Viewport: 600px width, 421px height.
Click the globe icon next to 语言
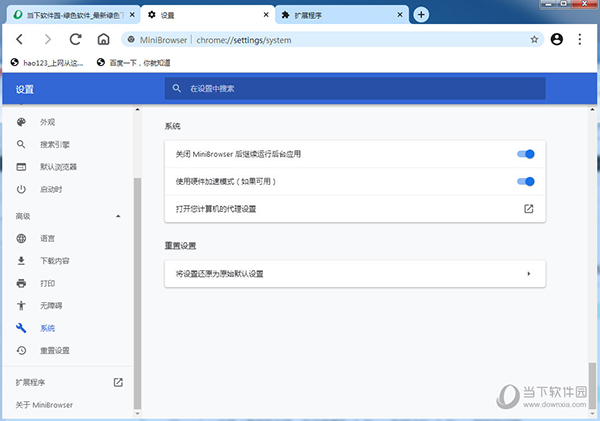pos(21,238)
